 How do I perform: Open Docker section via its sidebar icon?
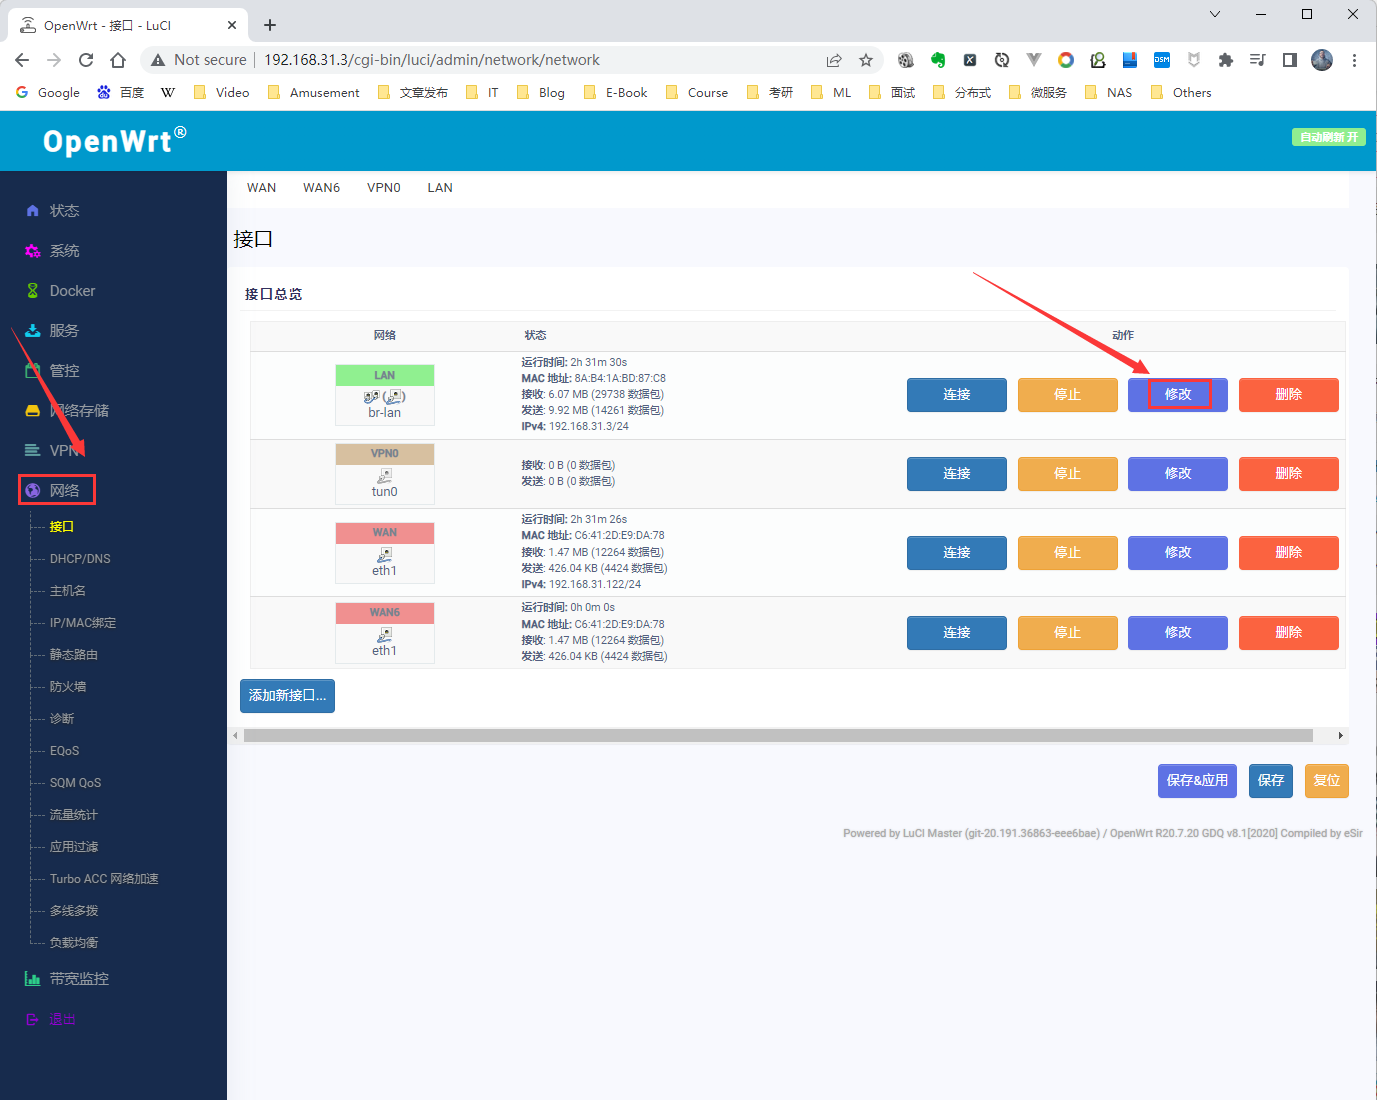(32, 291)
